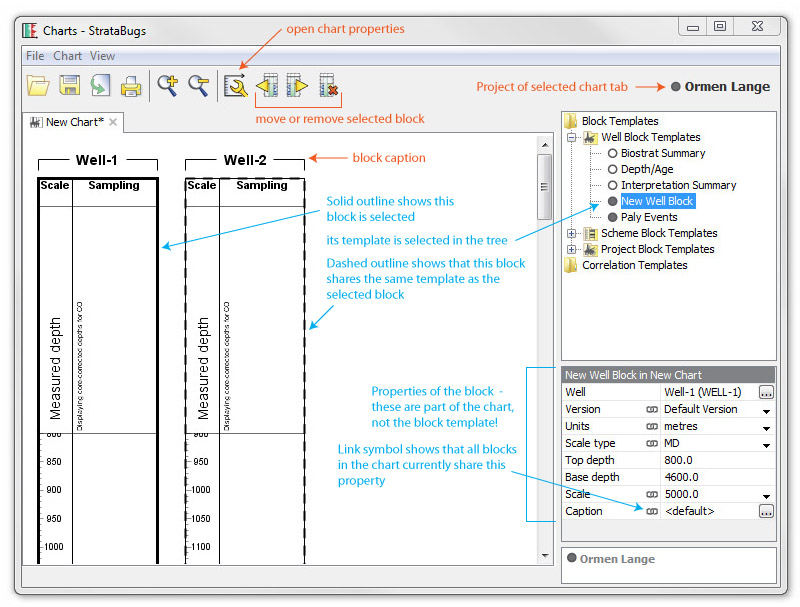Screen dimensions: 800x607
Task: Select the Correlation Templates tree row
Action: [634, 265]
